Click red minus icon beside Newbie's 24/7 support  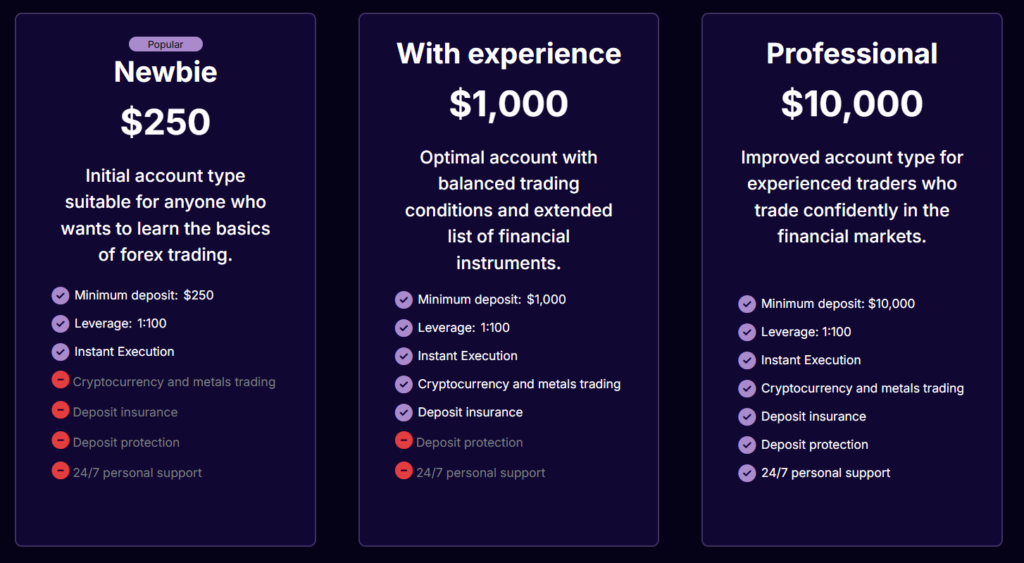coord(60,471)
